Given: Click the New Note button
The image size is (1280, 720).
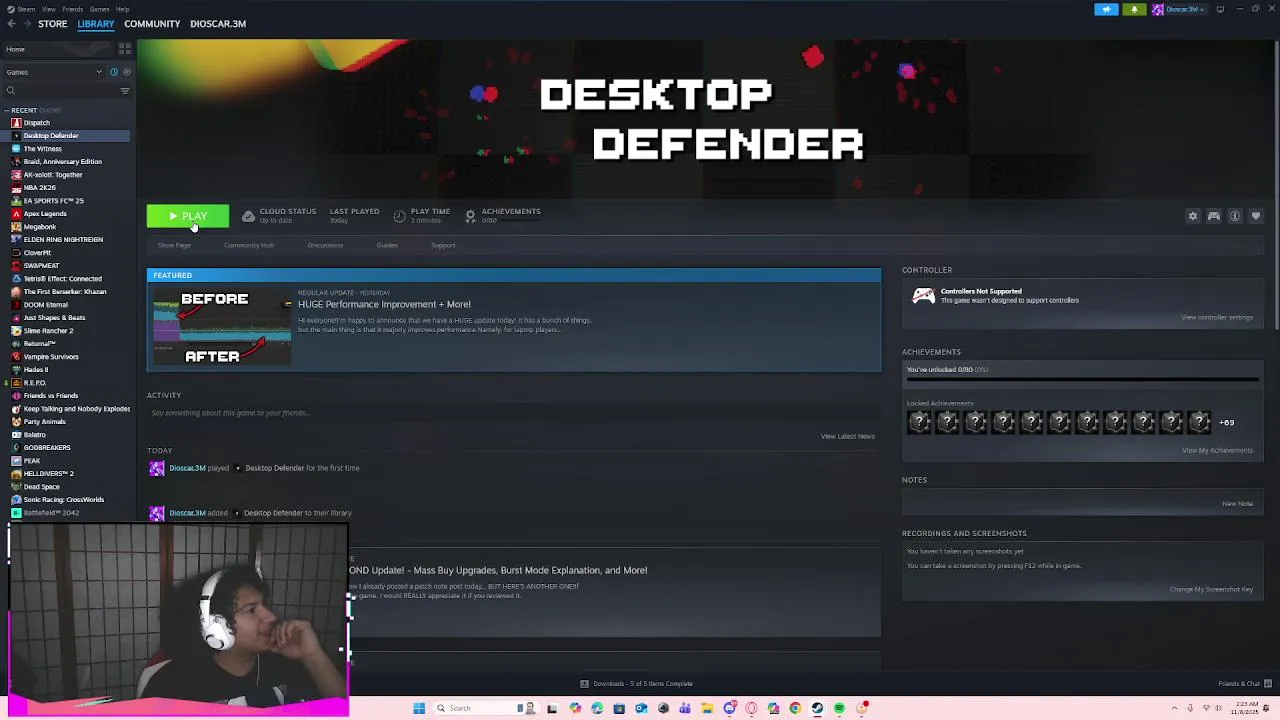Looking at the screenshot, I should (1237, 503).
